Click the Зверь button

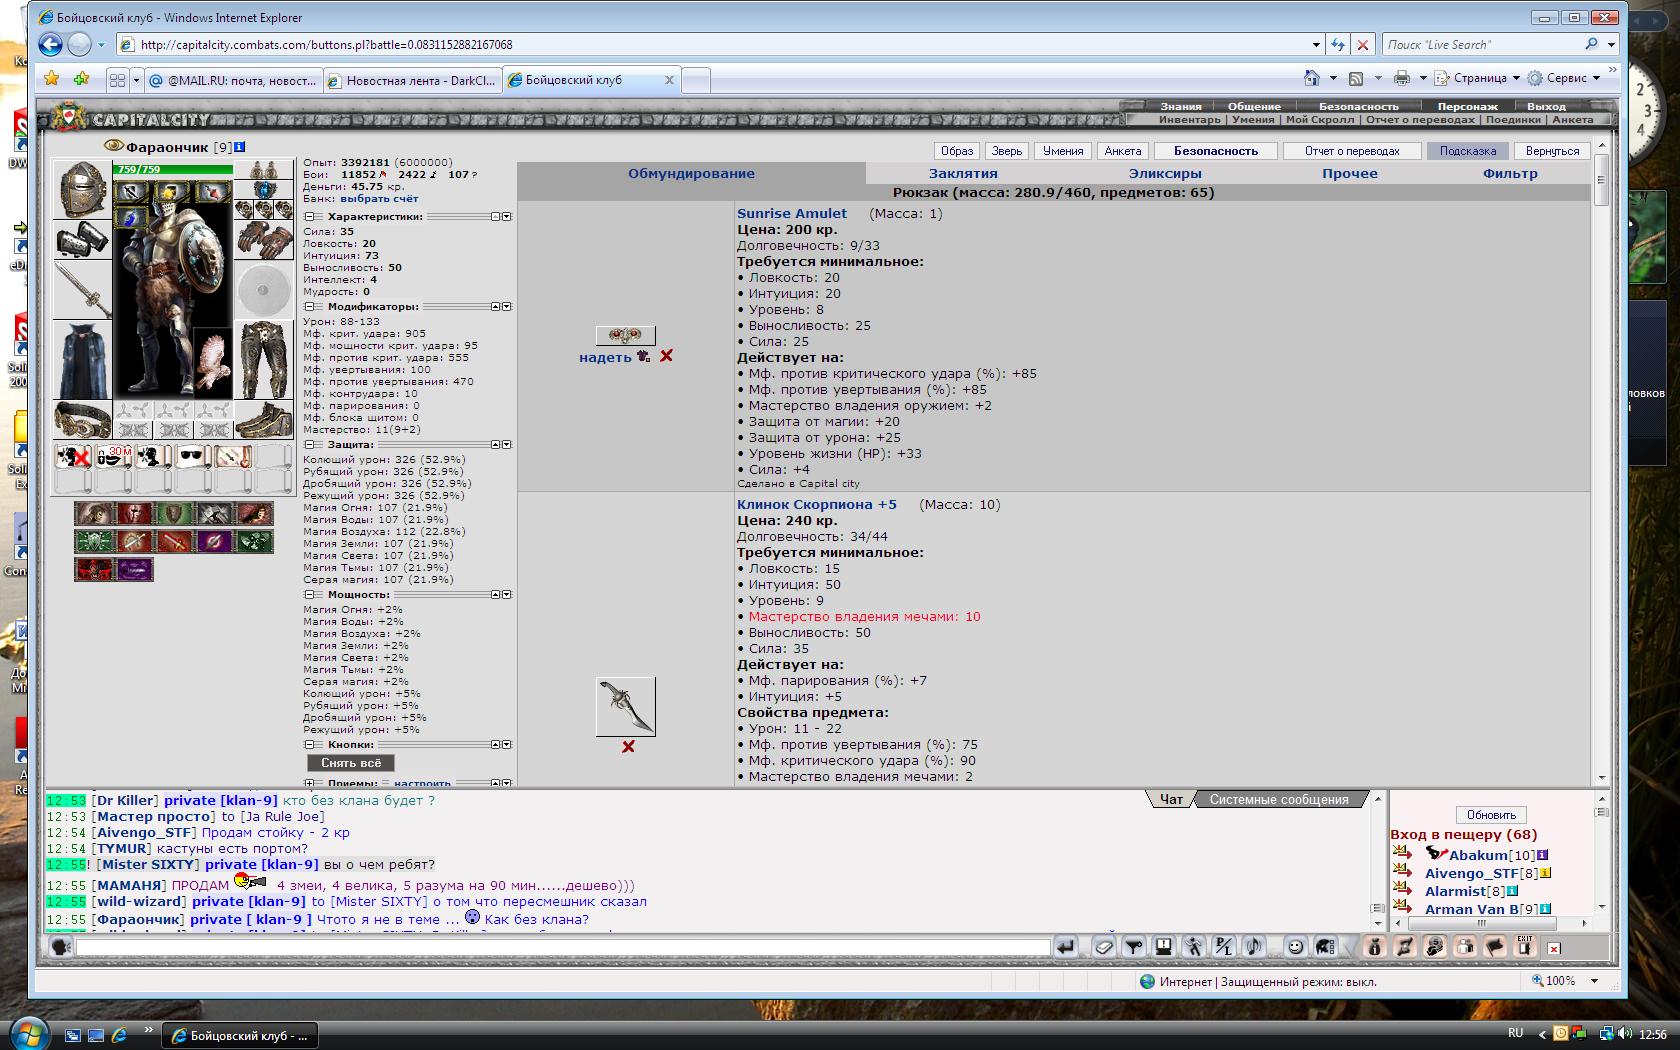tap(1006, 151)
